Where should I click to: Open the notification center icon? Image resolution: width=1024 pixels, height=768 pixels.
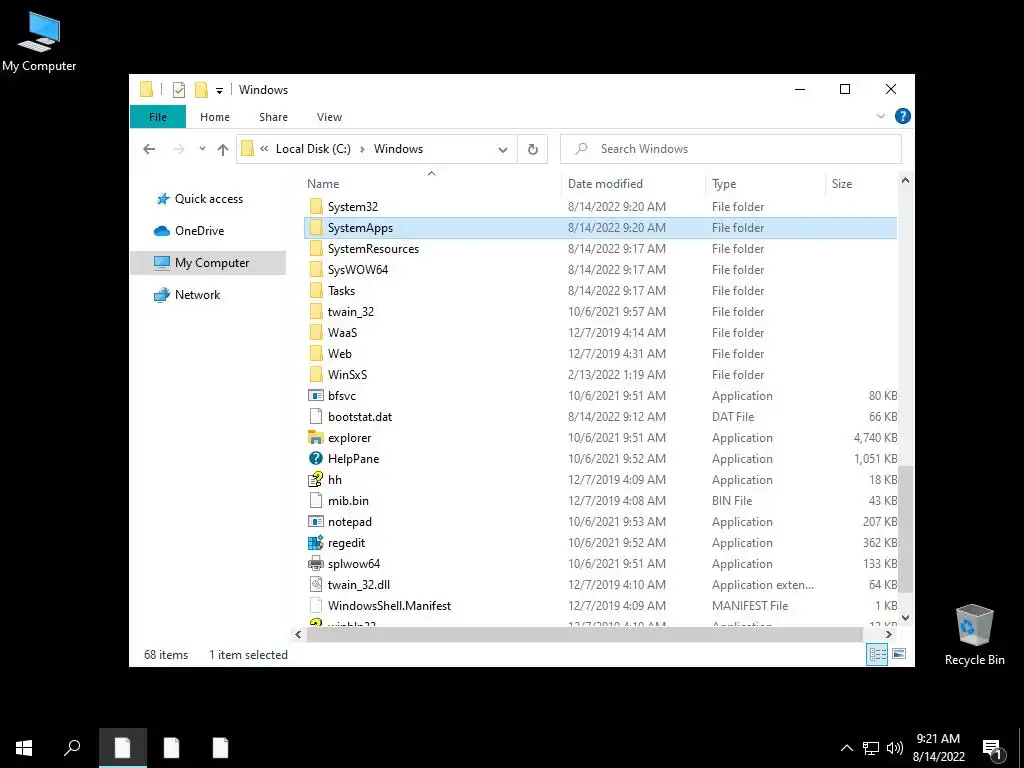pyautogui.click(x=992, y=749)
